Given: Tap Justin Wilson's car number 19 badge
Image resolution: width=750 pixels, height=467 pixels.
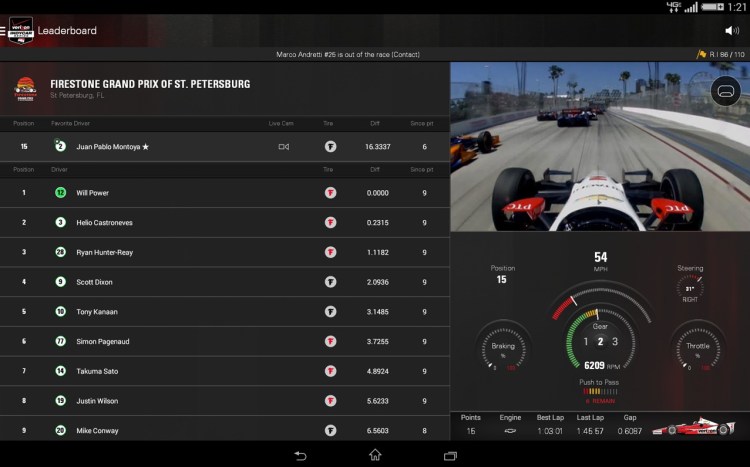Looking at the screenshot, I should [60, 400].
